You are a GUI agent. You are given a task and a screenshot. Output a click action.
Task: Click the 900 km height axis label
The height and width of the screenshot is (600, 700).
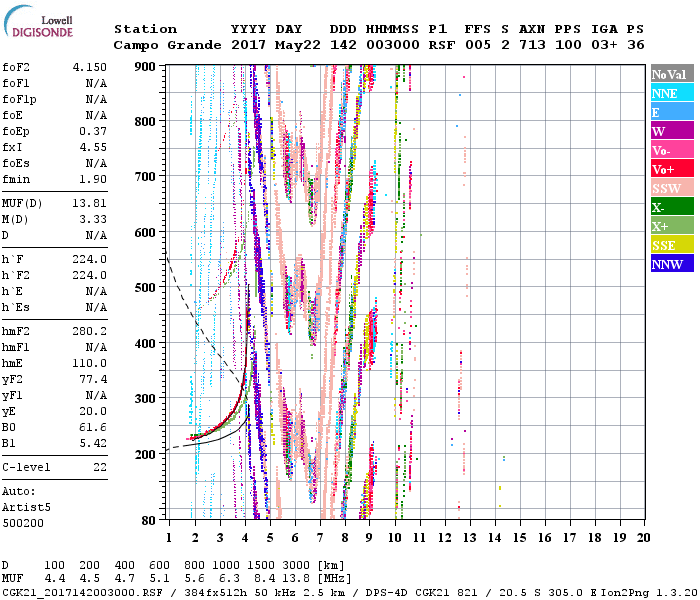147,66
